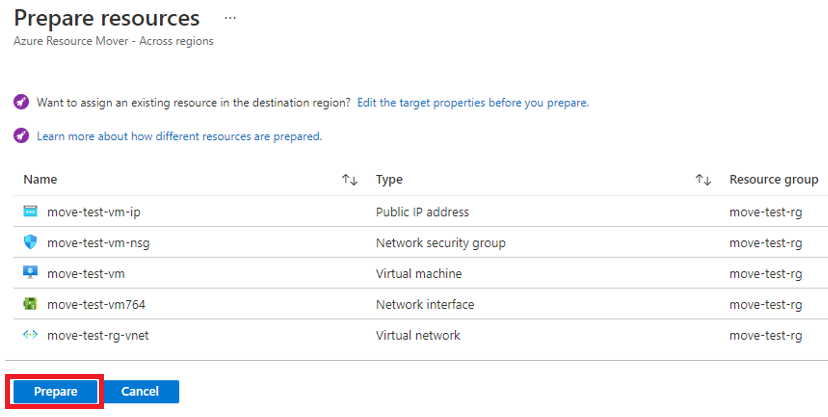Viewport: 828px width, 417px height.
Task: Click the network interface icon for move-test-vm764
Action: coord(31,304)
